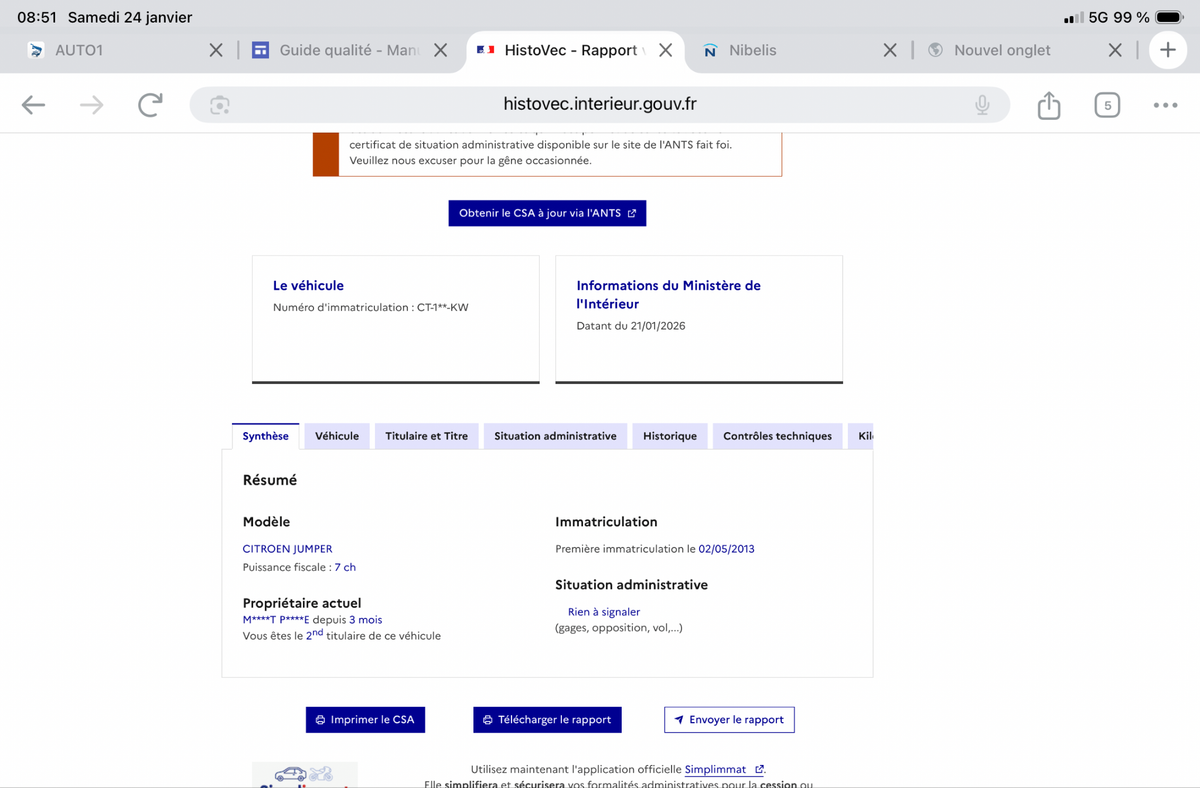Show open tabs counter (5)
The height and width of the screenshot is (788, 1200).
1107,105
